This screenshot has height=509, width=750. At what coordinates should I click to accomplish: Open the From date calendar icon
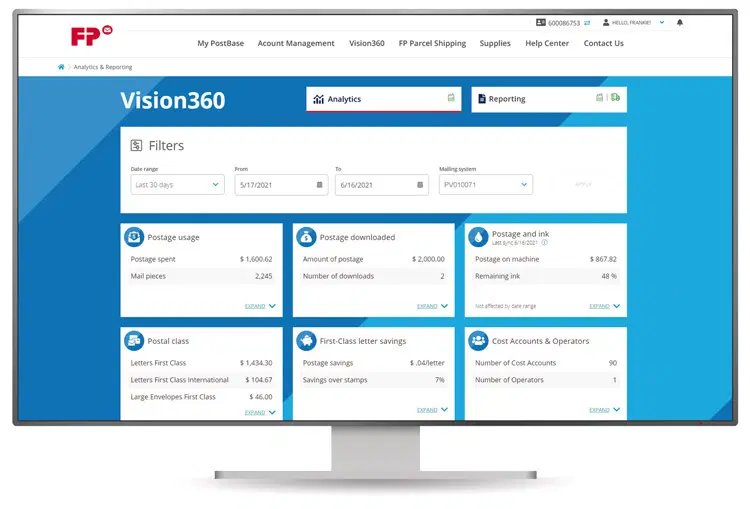320,185
